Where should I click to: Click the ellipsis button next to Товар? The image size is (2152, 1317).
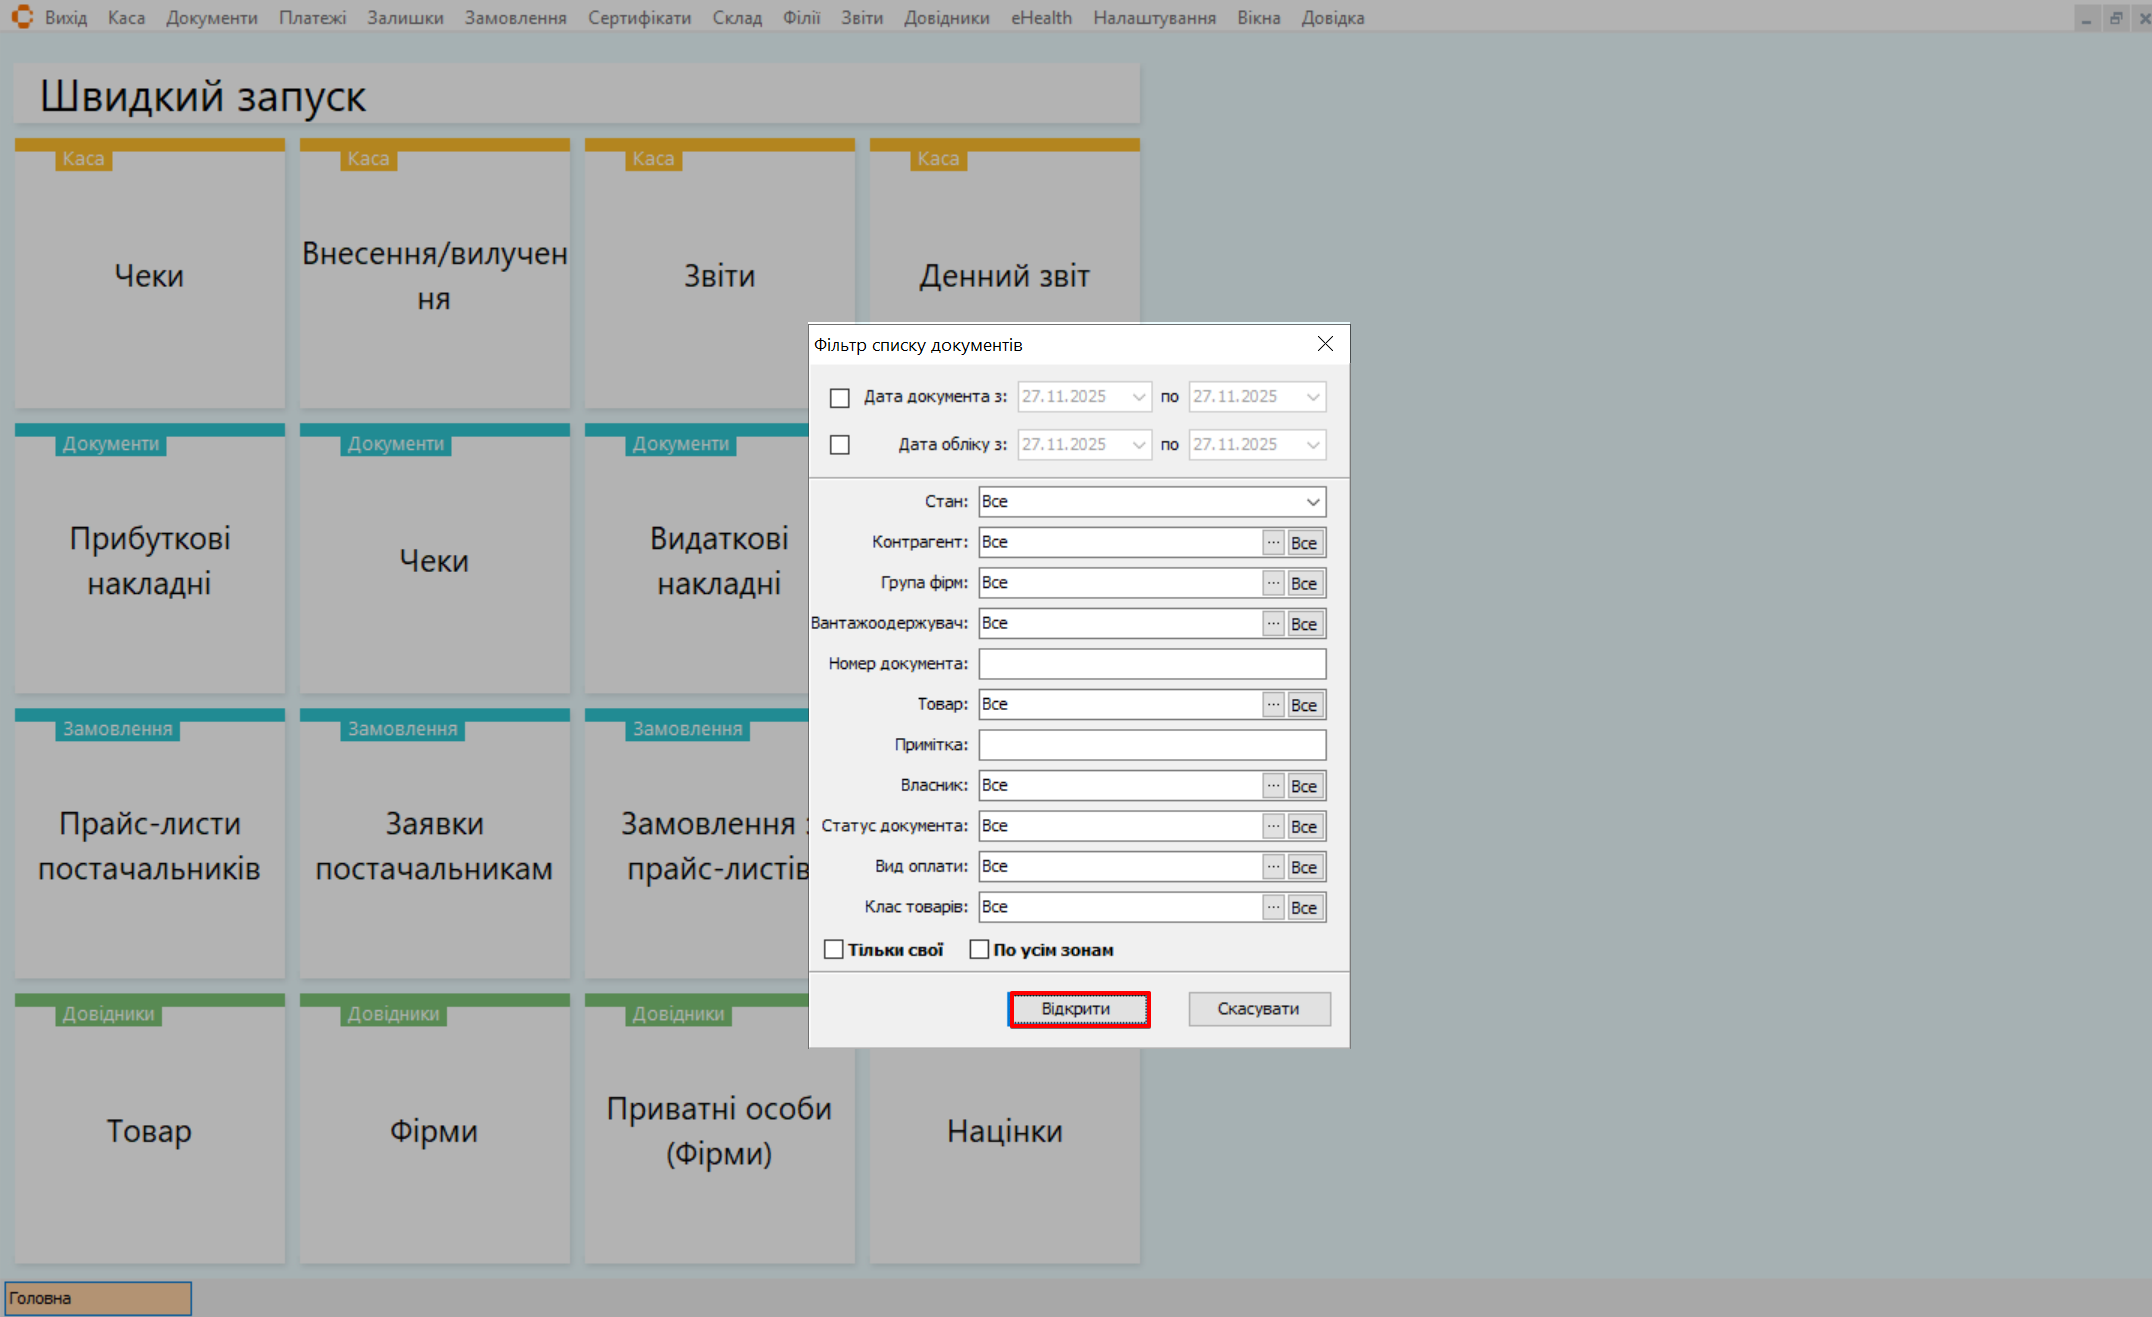(1272, 704)
